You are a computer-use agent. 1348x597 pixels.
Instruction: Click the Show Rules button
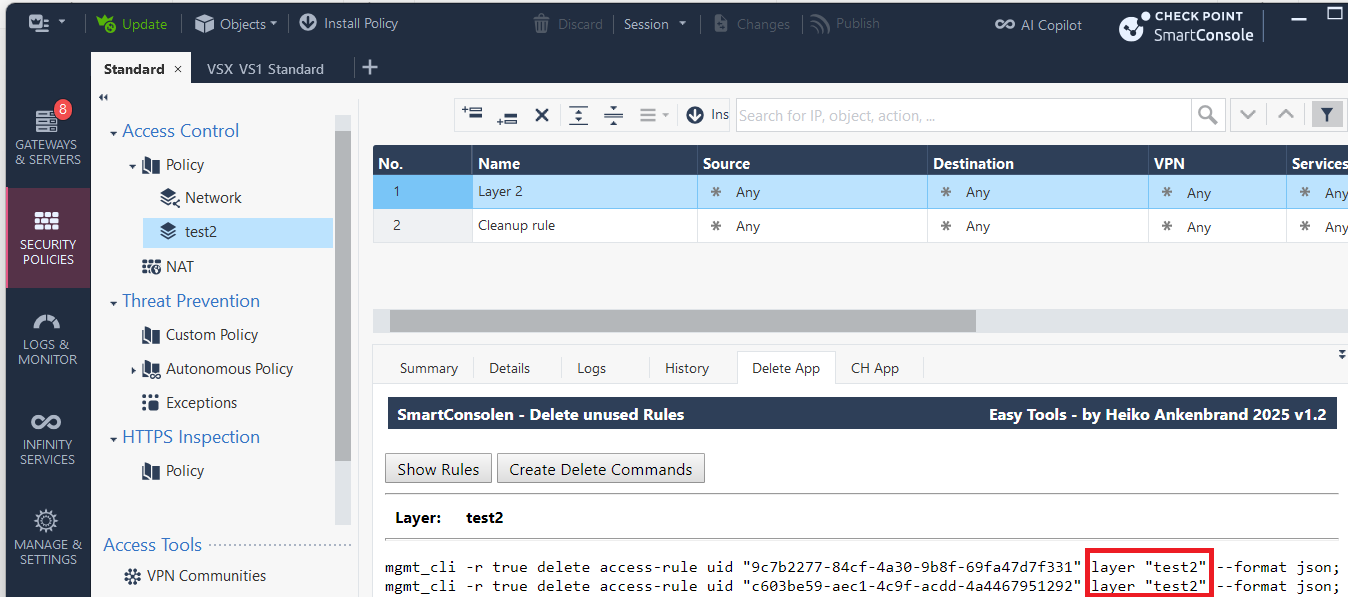[x=438, y=469]
